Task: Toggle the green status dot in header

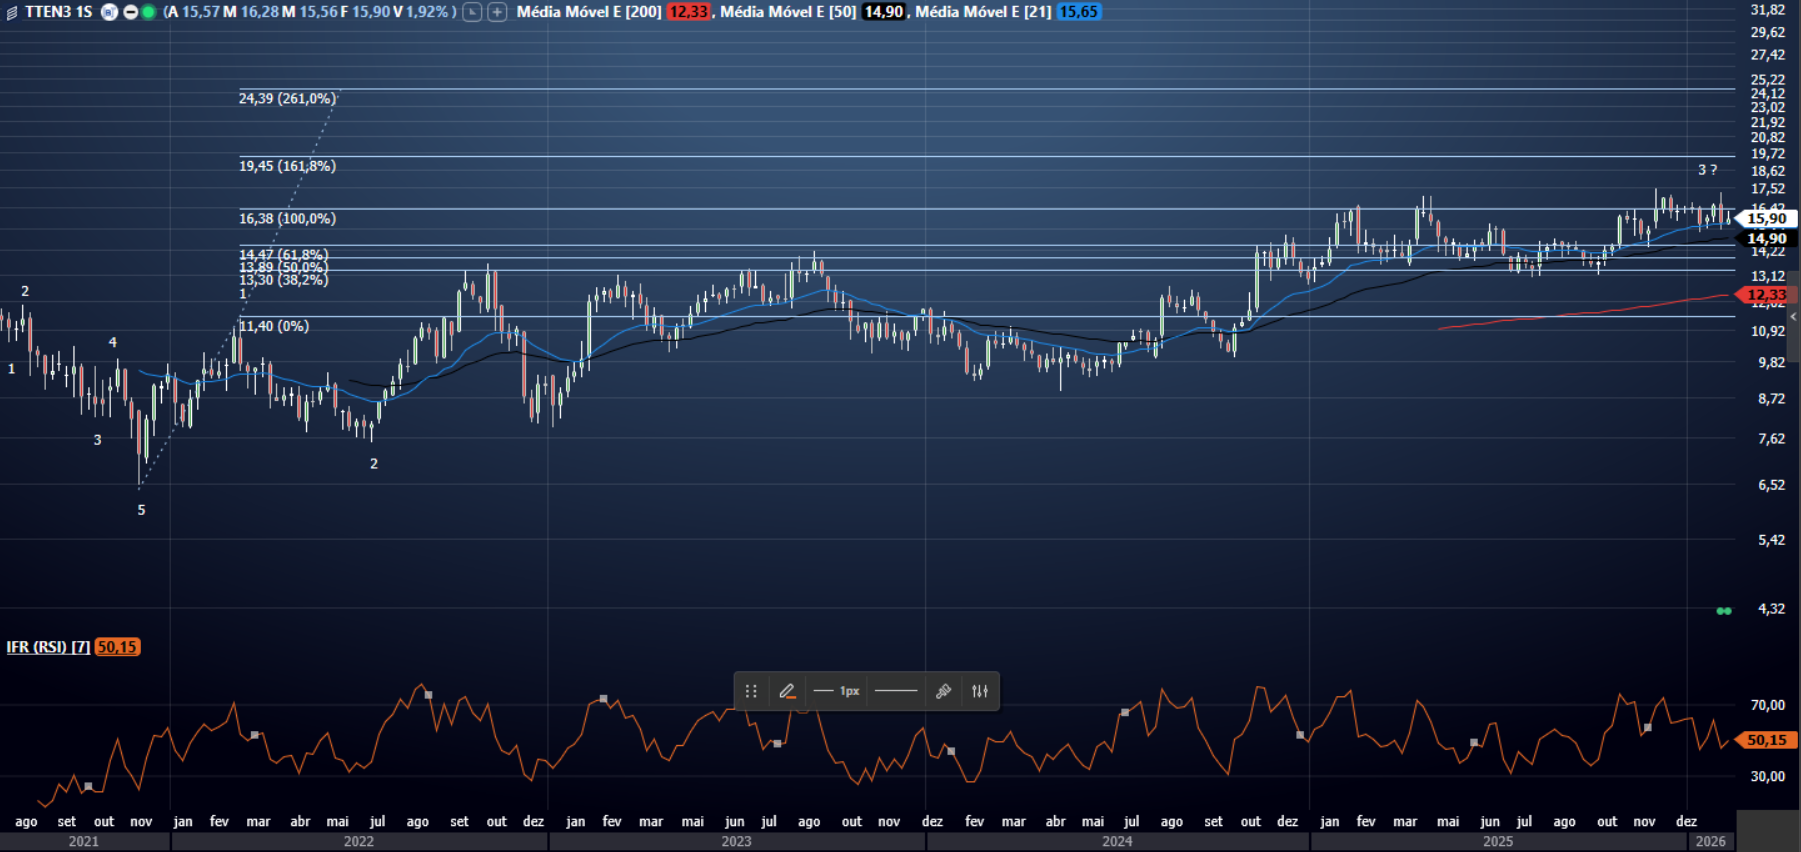Action: click(148, 12)
